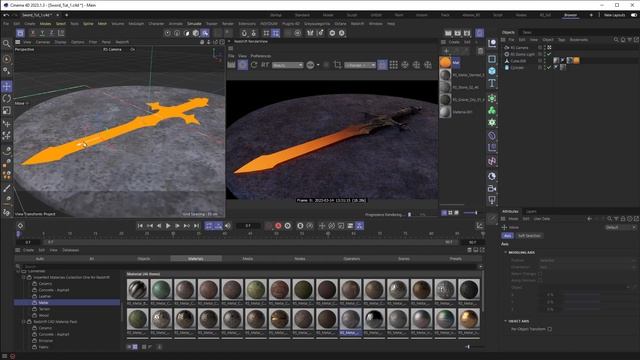Image resolution: width=640 pixels, height=360 pixels.
Task: Click the red record keyframe button
Action: [278, 226]
